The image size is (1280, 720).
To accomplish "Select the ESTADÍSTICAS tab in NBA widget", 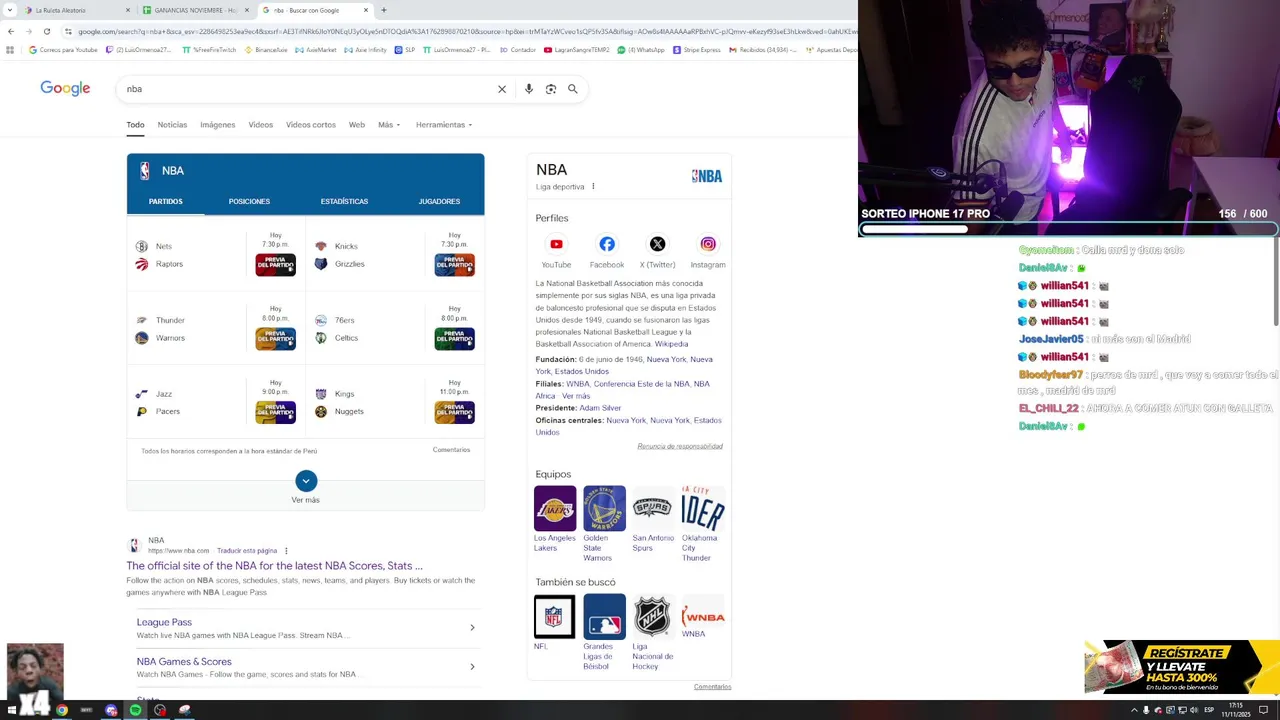I will pos(344,201).
